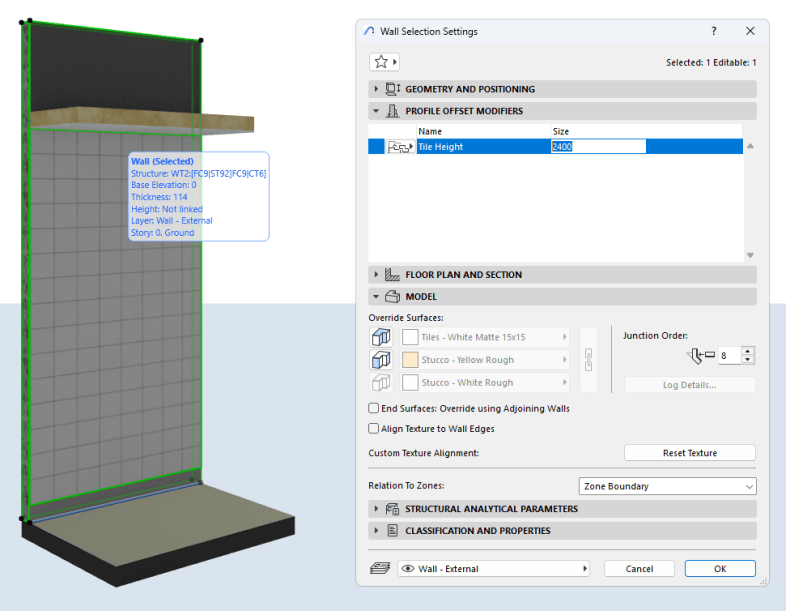Open the Relation To Zones dropdown
This screenshot has height=611, width=786.
tap(667, 487)
